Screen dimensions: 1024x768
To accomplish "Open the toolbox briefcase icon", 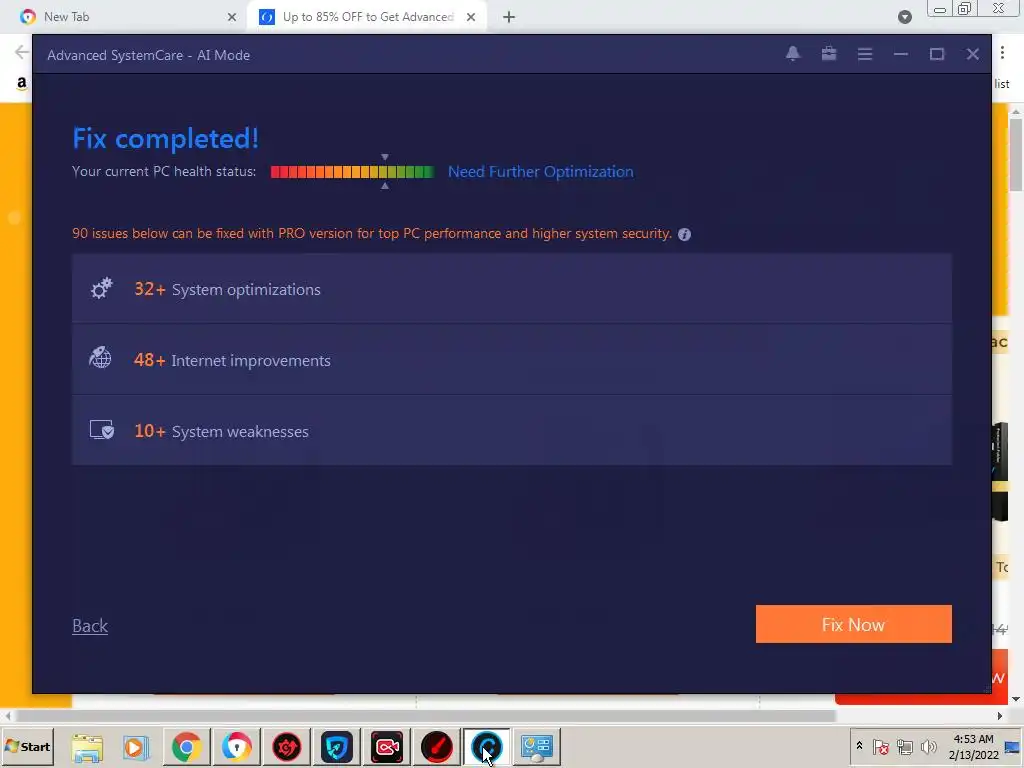I will pyautogui.click(x=829, y=54).
